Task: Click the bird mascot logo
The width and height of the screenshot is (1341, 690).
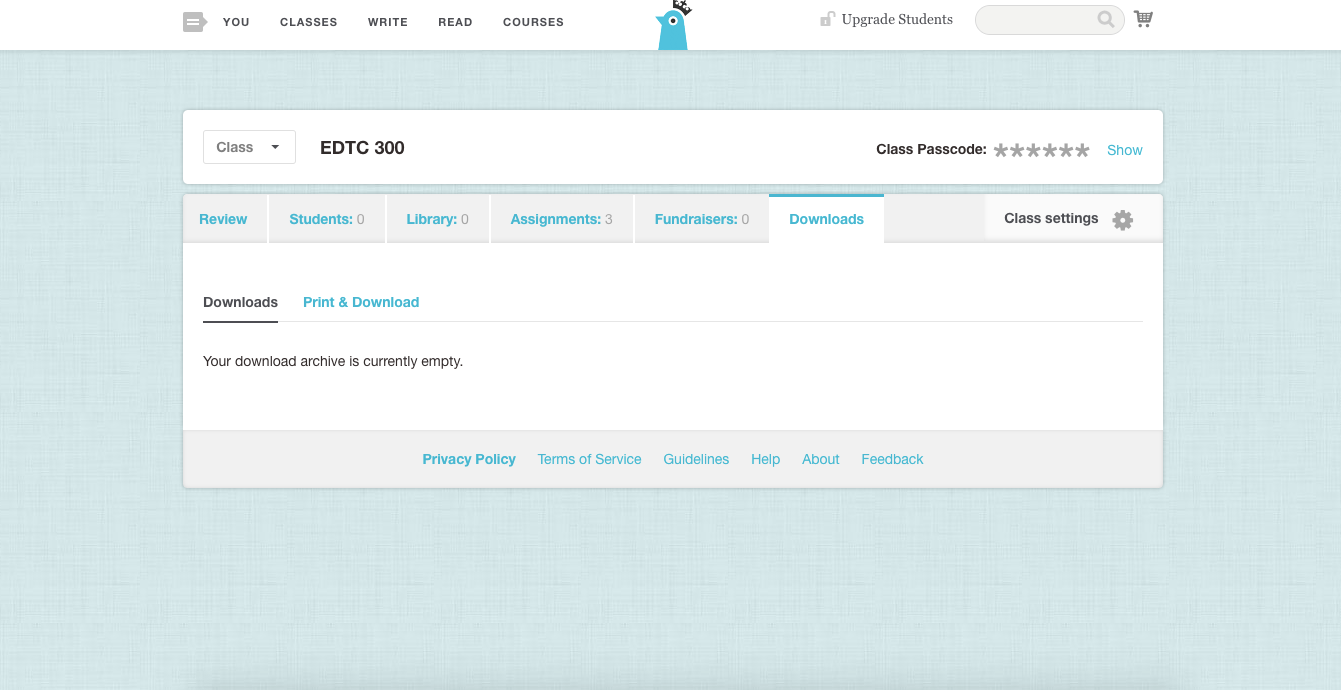Action: point(673,26)
